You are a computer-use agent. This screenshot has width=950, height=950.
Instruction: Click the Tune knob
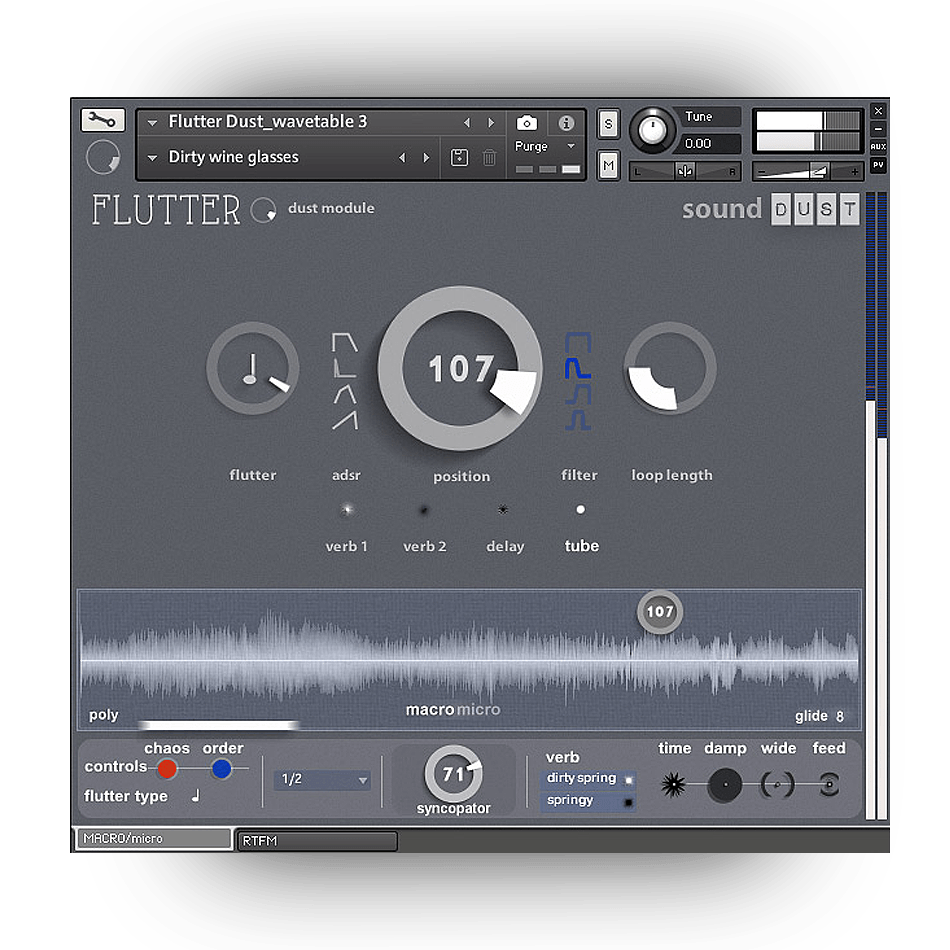point(652,130)
